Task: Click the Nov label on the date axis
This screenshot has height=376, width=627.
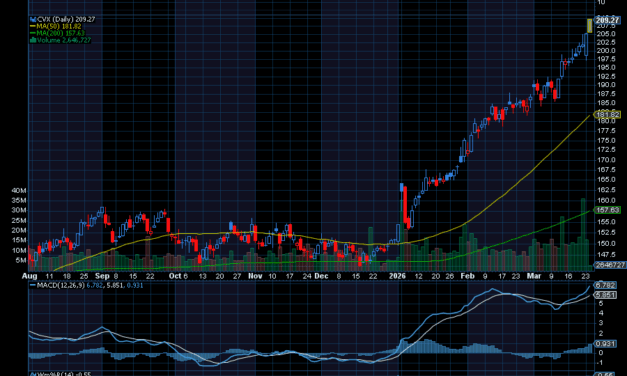Action: click(x=255, y=276)
